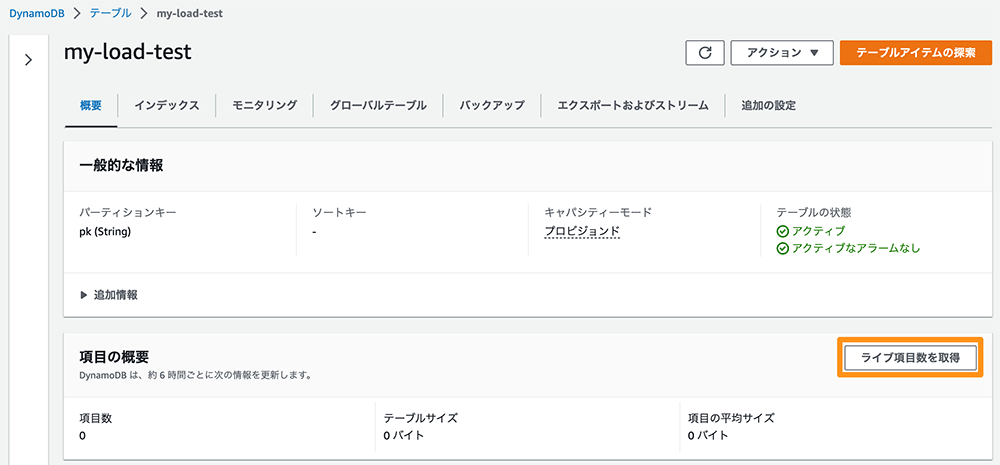Click the アクティブなアラームなし status text
The image size is (1000, 465).
click(x=855, y=249)
